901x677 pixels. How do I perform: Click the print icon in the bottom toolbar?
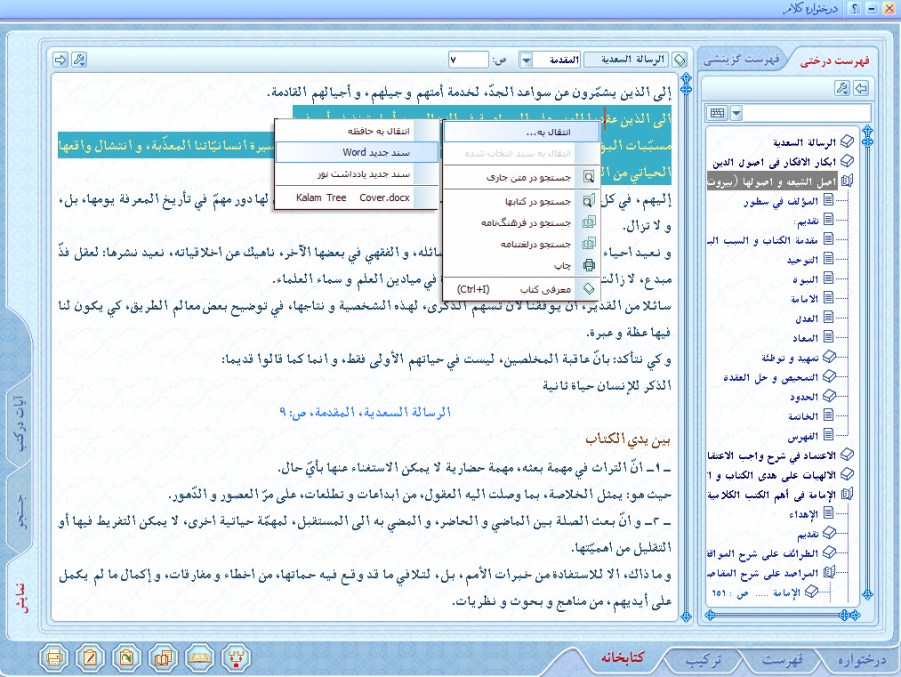(55, 658)
